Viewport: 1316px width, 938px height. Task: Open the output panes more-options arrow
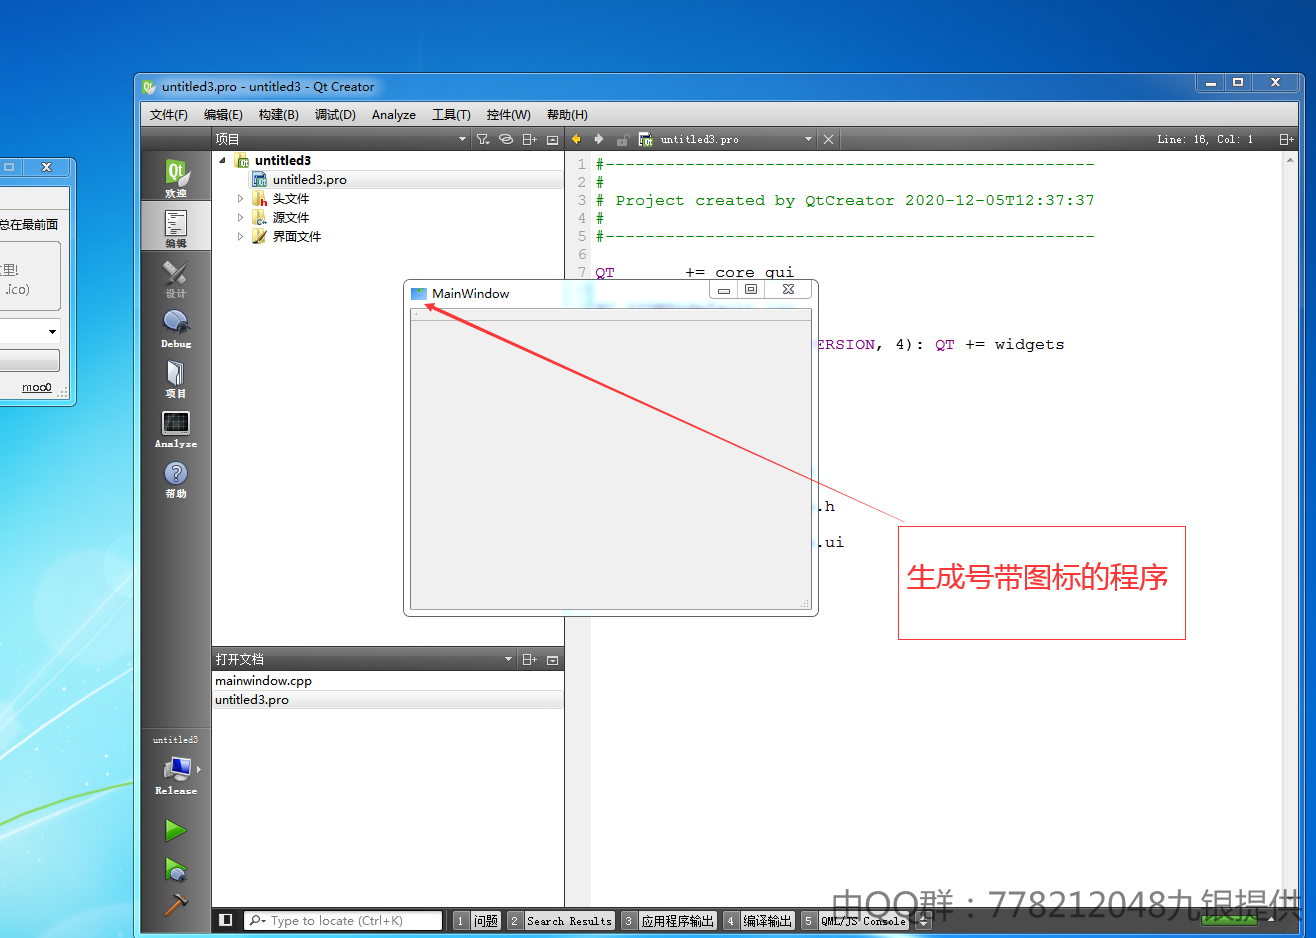(x=923, y=921)
